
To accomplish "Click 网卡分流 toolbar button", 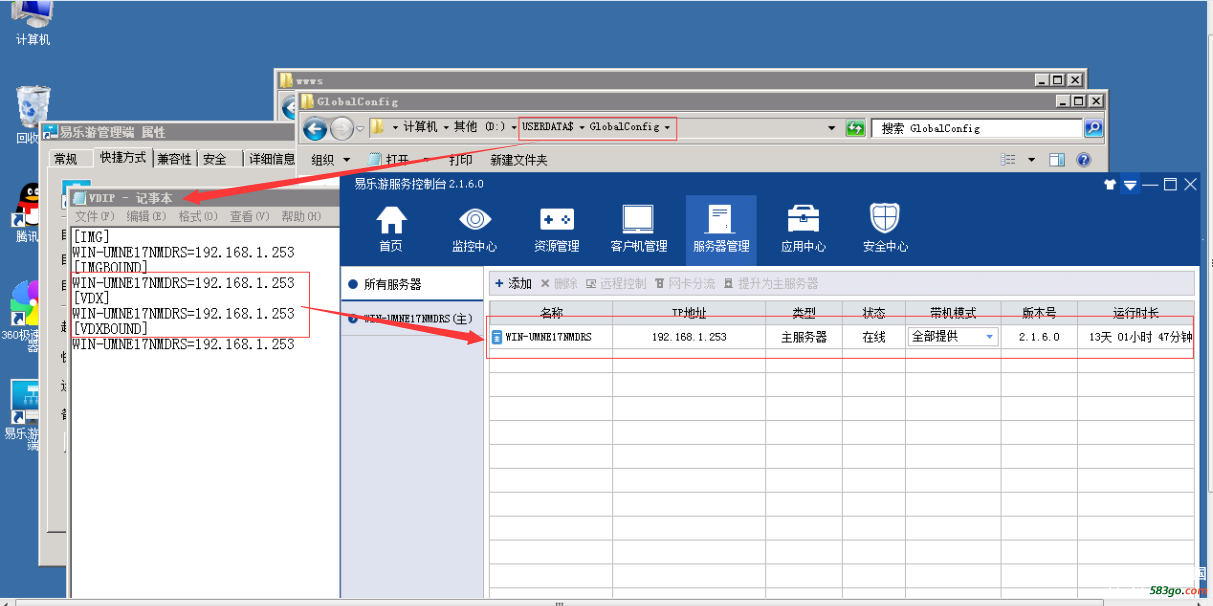I will [x=685, y=284].
